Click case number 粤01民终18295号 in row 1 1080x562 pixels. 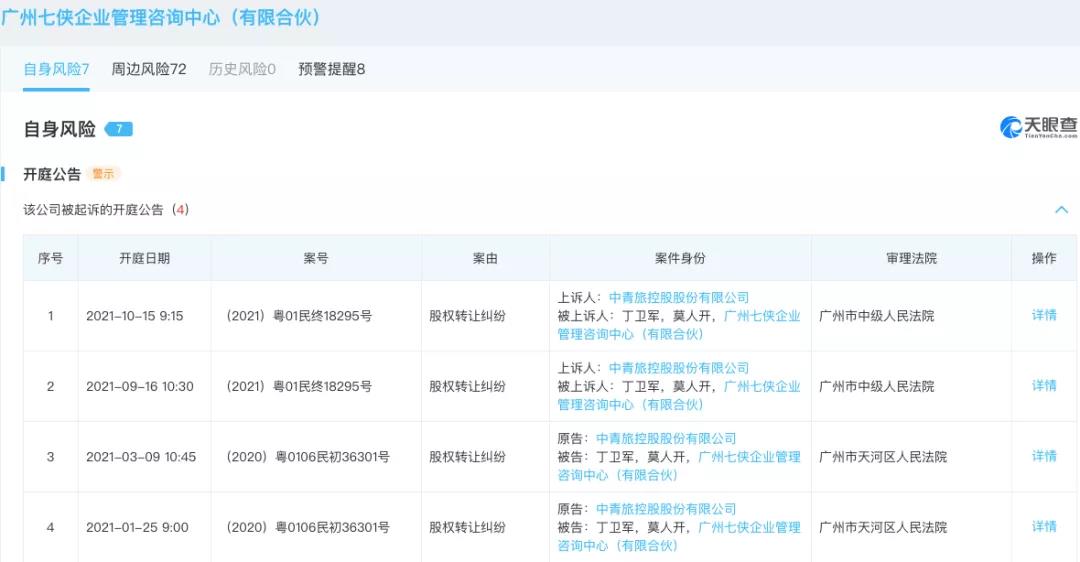299,316
